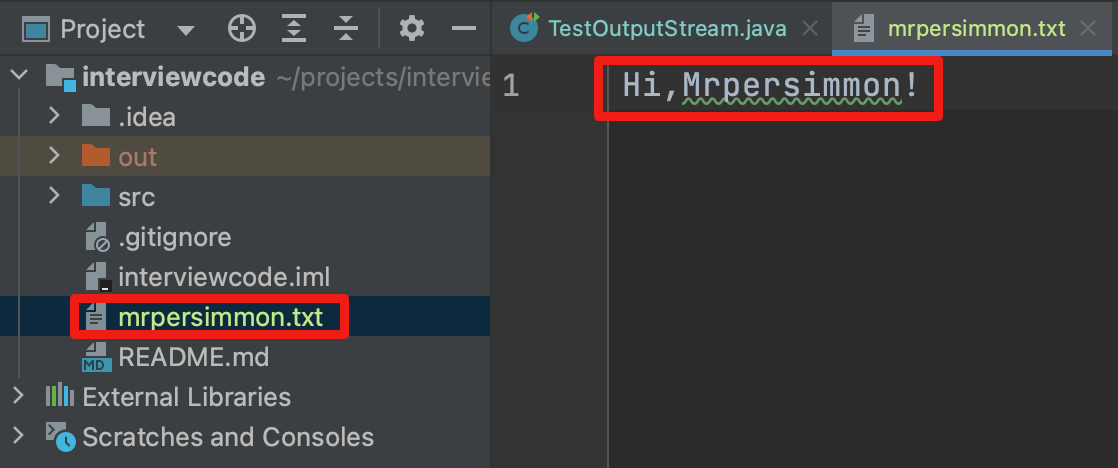Collapse the interviewcode root node
The width and height of the screenshot is (1118, 468).
18,76
